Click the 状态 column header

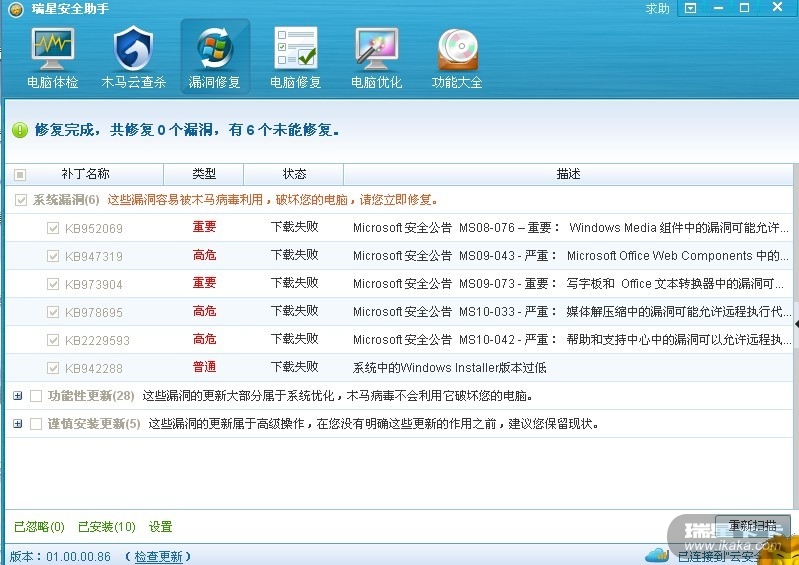point(294,174)
